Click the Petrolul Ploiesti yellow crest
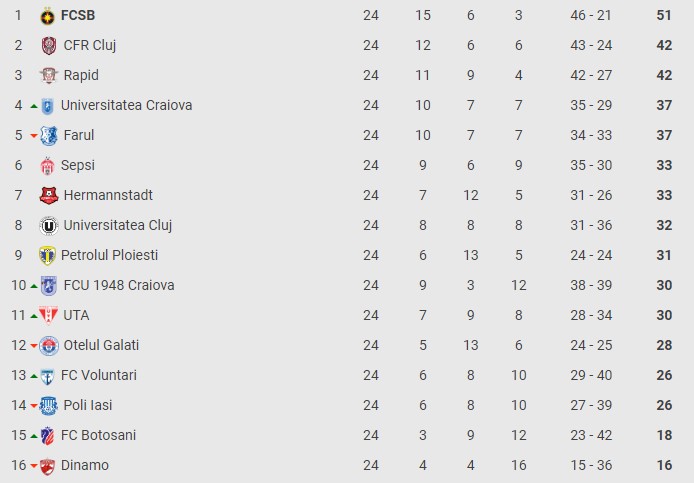Image resolution: width=694 pixels, height=483 pixels. 47,255
